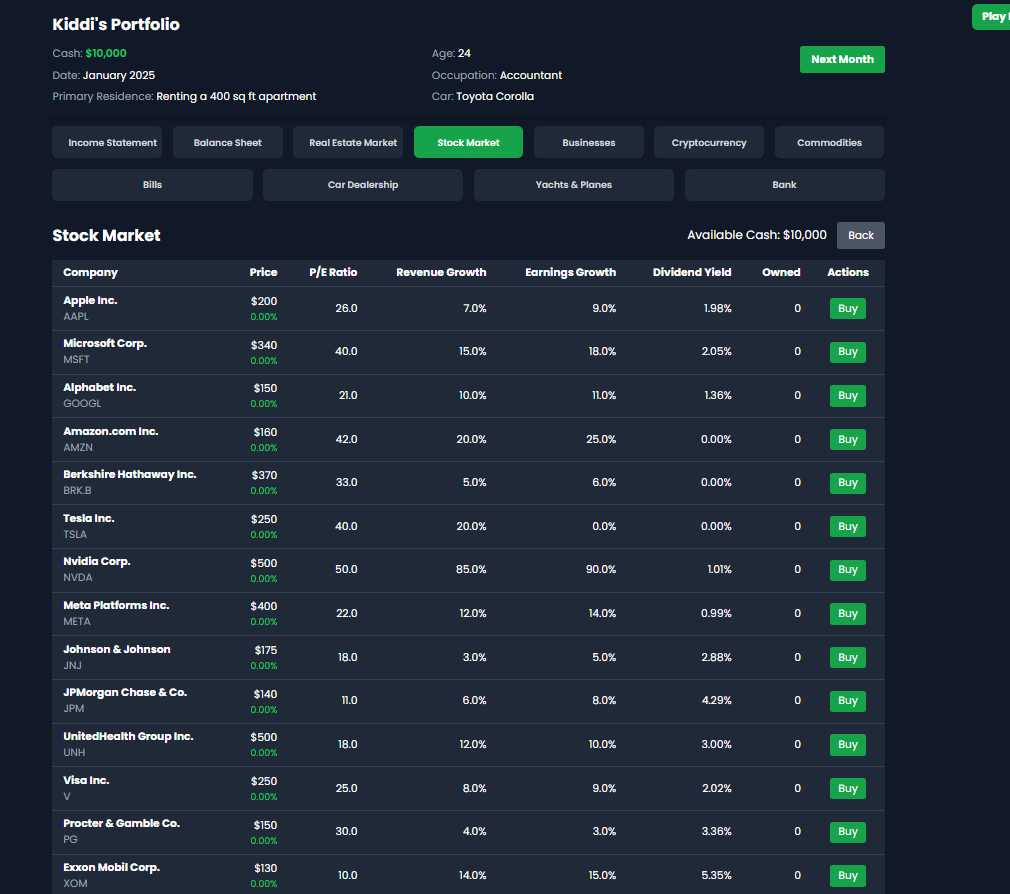1010x894 pixels.
Task: Click the Company column header
Action: pyautogui.click(x=90, y=272)
